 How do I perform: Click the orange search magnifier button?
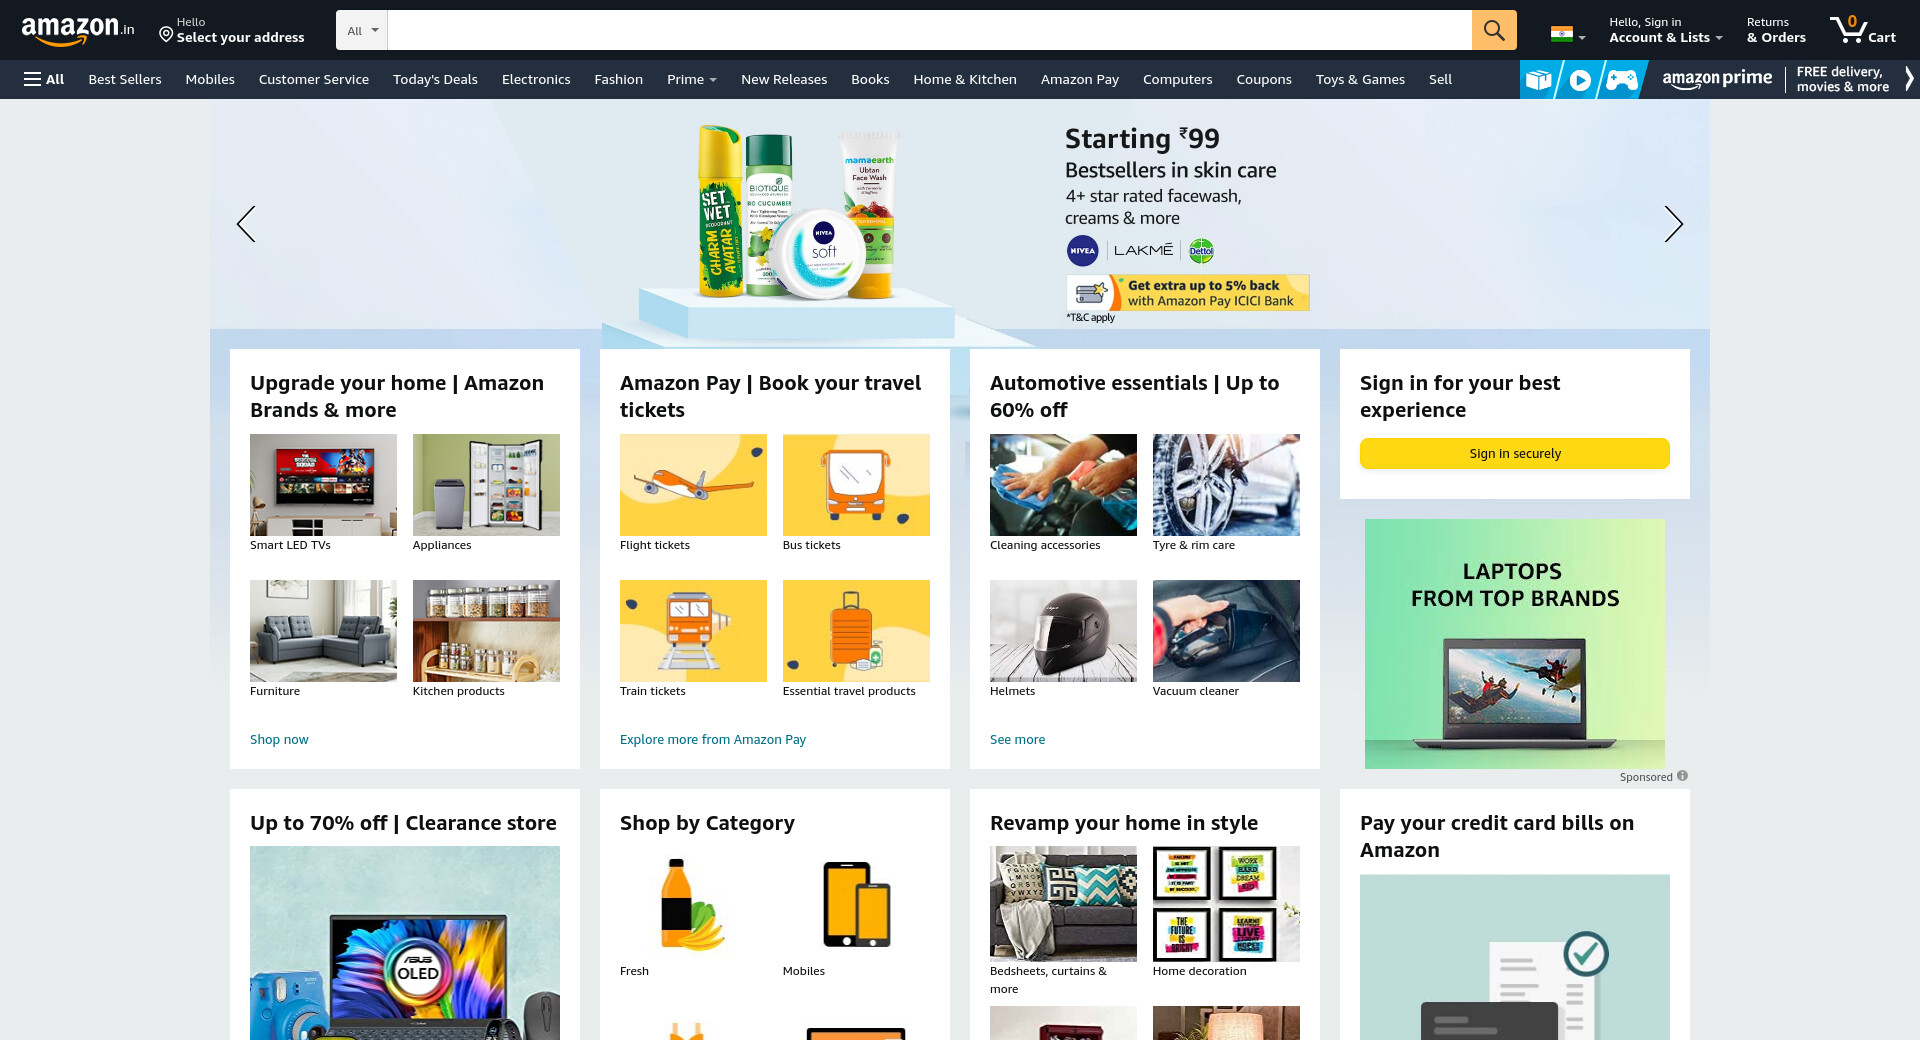point(1494,30)
